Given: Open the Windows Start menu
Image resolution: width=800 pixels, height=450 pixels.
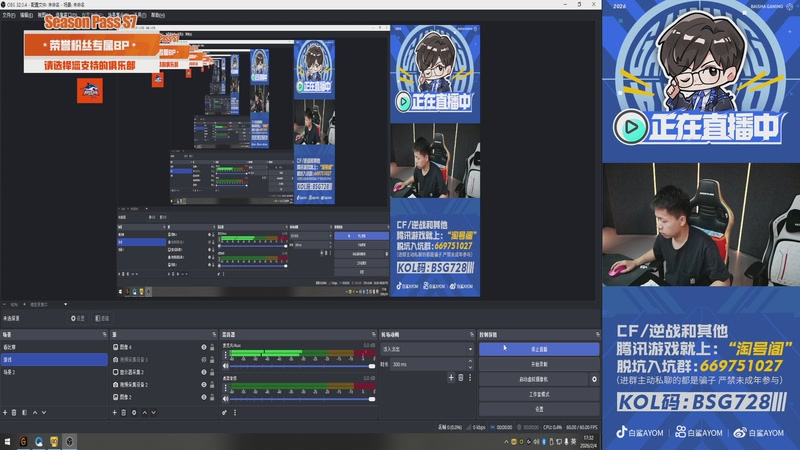Looking at the screenshot, I should click(x=7, y=441).
